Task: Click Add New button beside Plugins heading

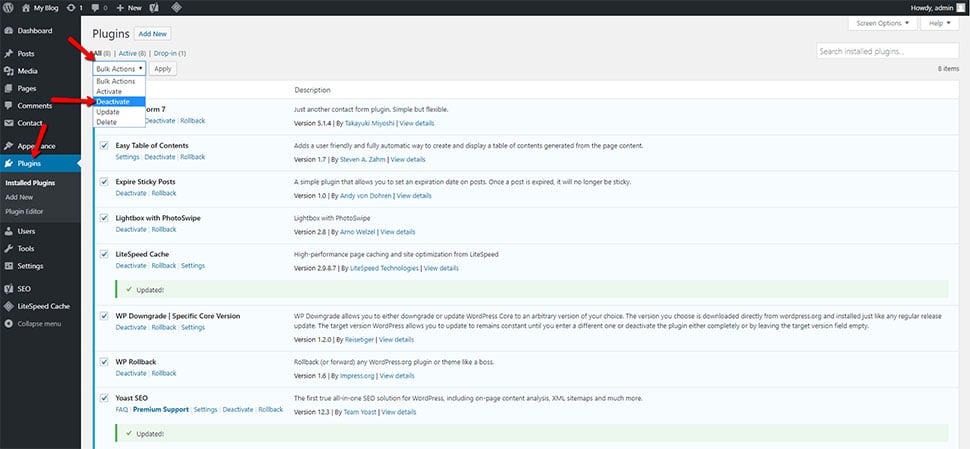Action: 152,34
